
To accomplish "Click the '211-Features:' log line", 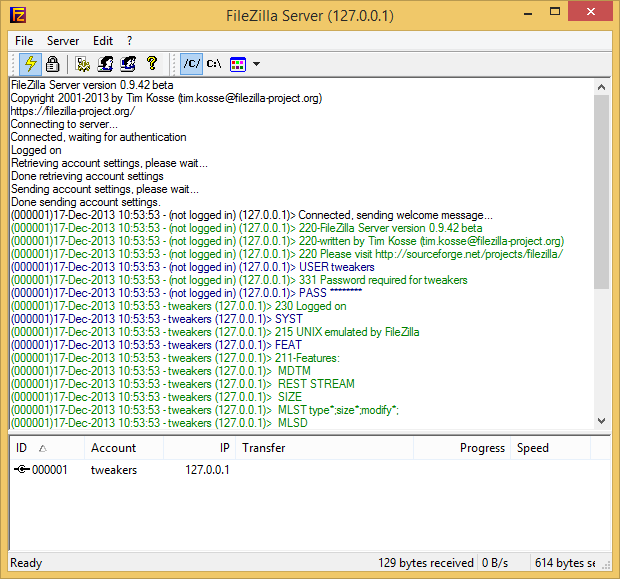I will coord(175,358).
